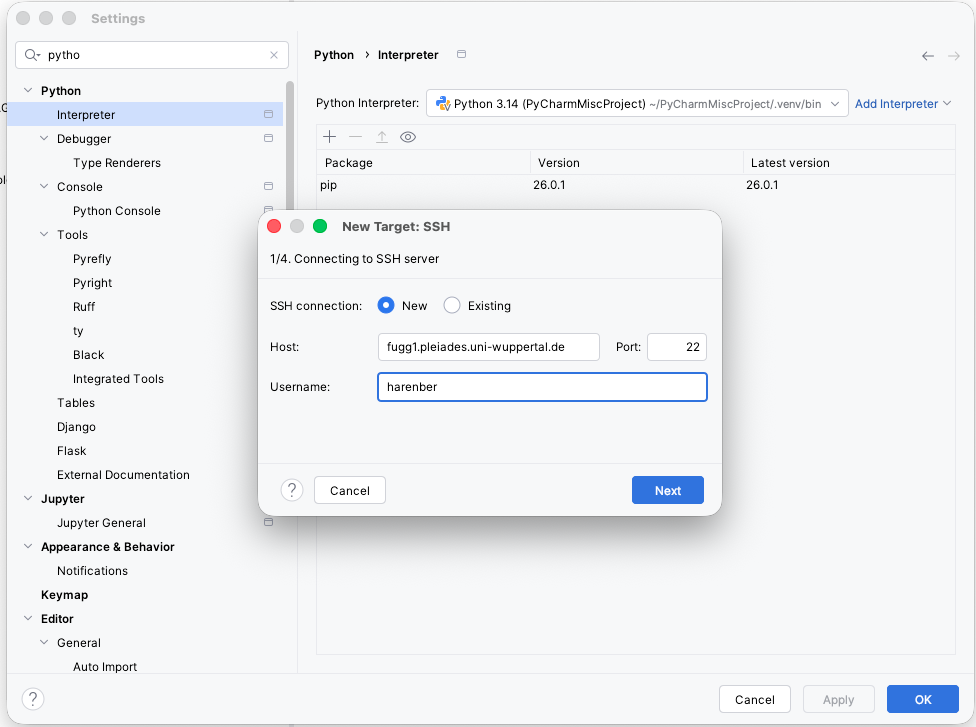976x727 pixels.
Task: Click the Uninstall Package minus icon
Action: [356, 136]
